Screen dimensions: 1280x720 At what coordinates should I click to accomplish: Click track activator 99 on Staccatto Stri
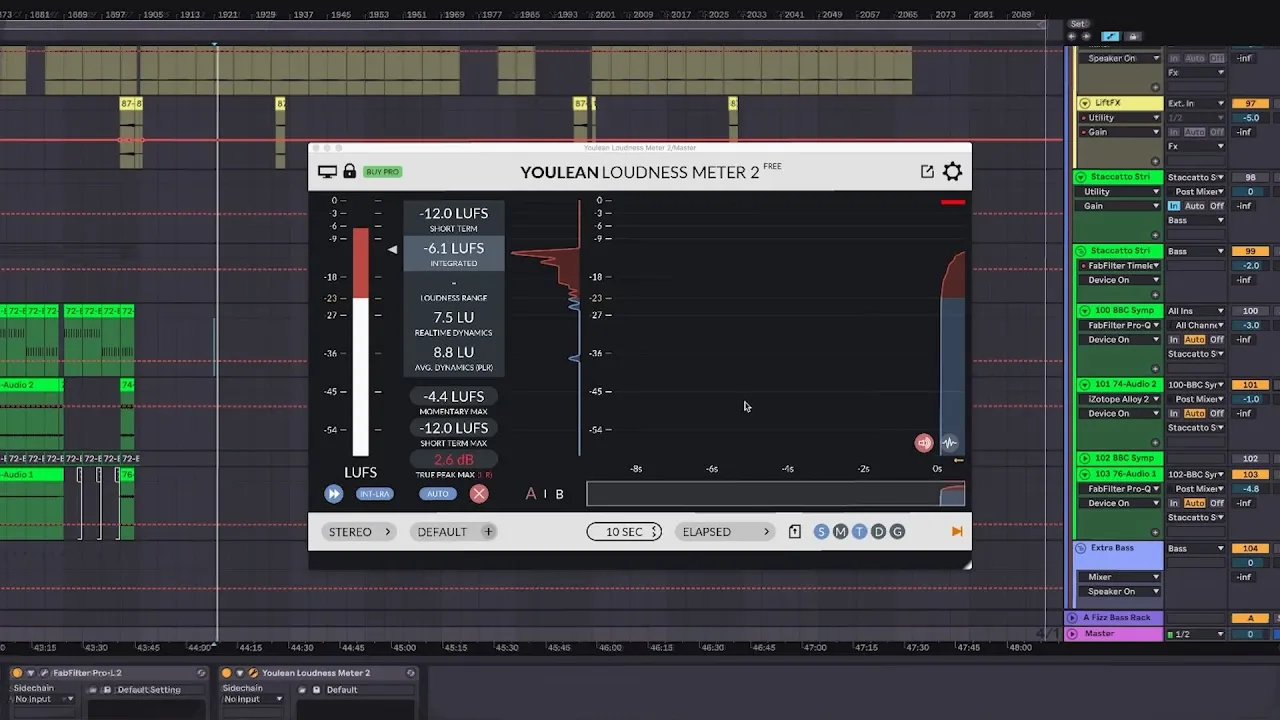pyautogui.click(x=1250, y=251)
